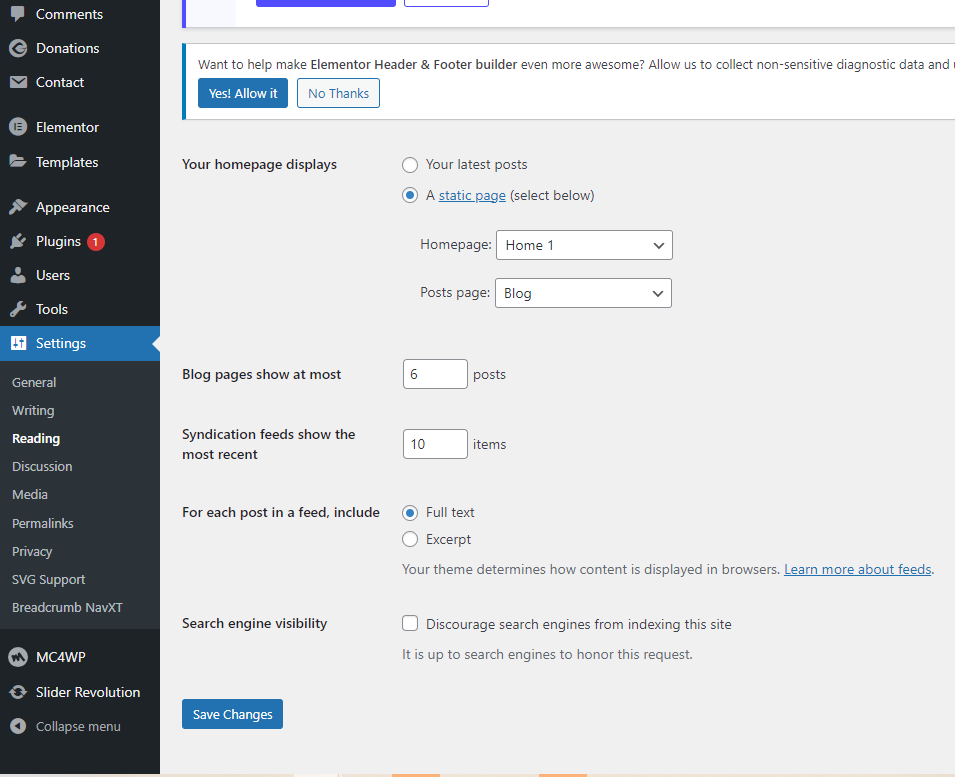This screenshot has height=777, width=955.
Task: Click the Contact envelope icon
Action: (x=18, y=82)
